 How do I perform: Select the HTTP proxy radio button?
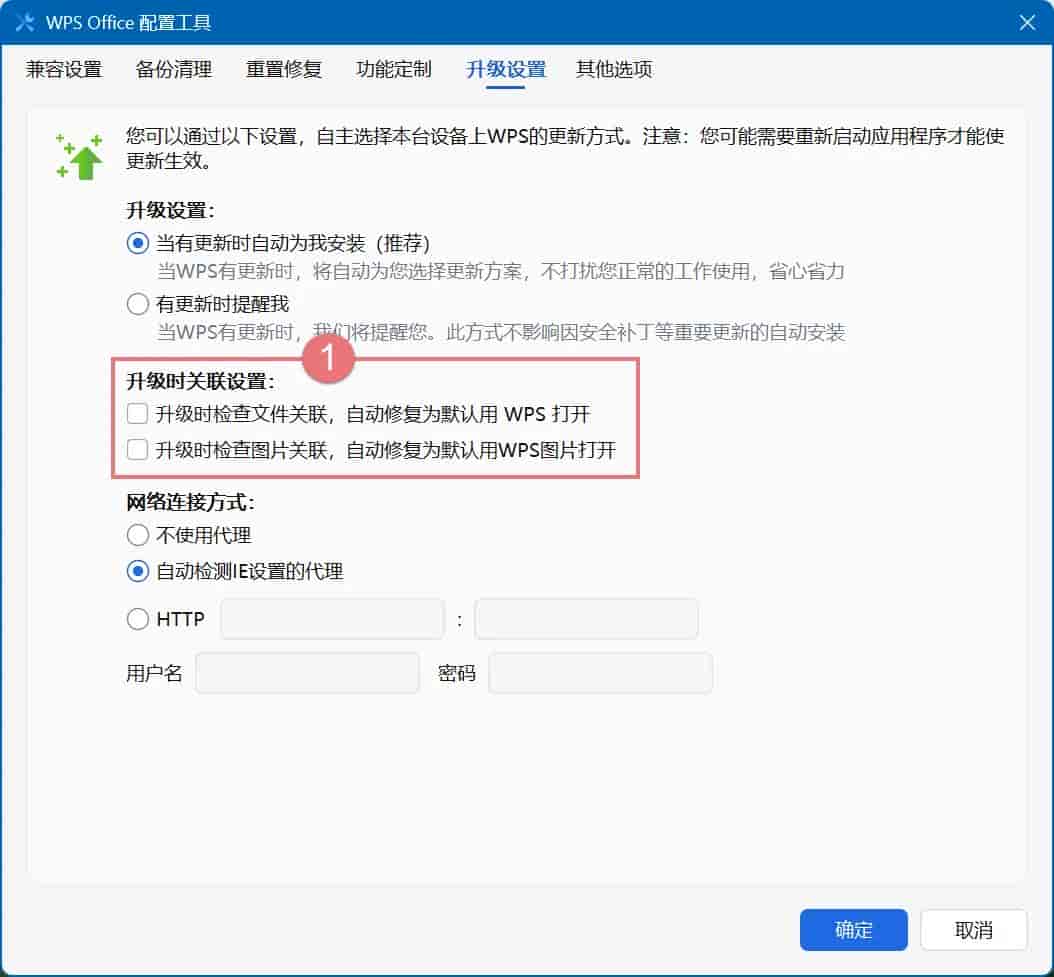point(138,619)
